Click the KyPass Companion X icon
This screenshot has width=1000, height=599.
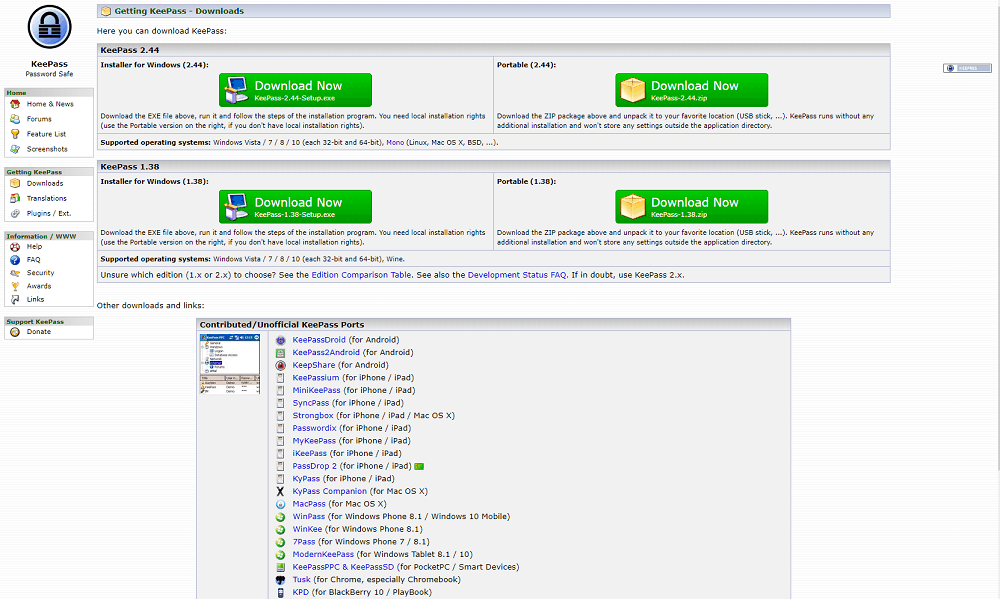[x=280, y=492]
